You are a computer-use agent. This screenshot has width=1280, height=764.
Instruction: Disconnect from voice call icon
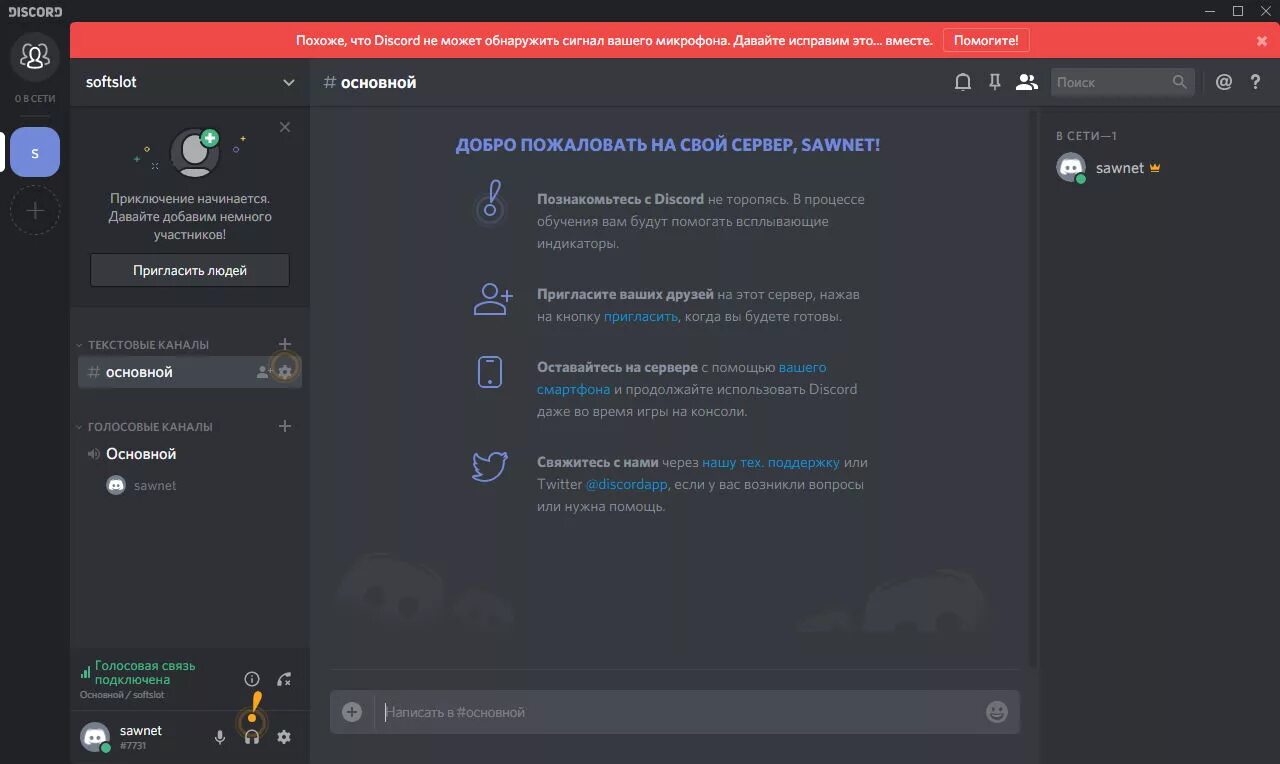284,679
